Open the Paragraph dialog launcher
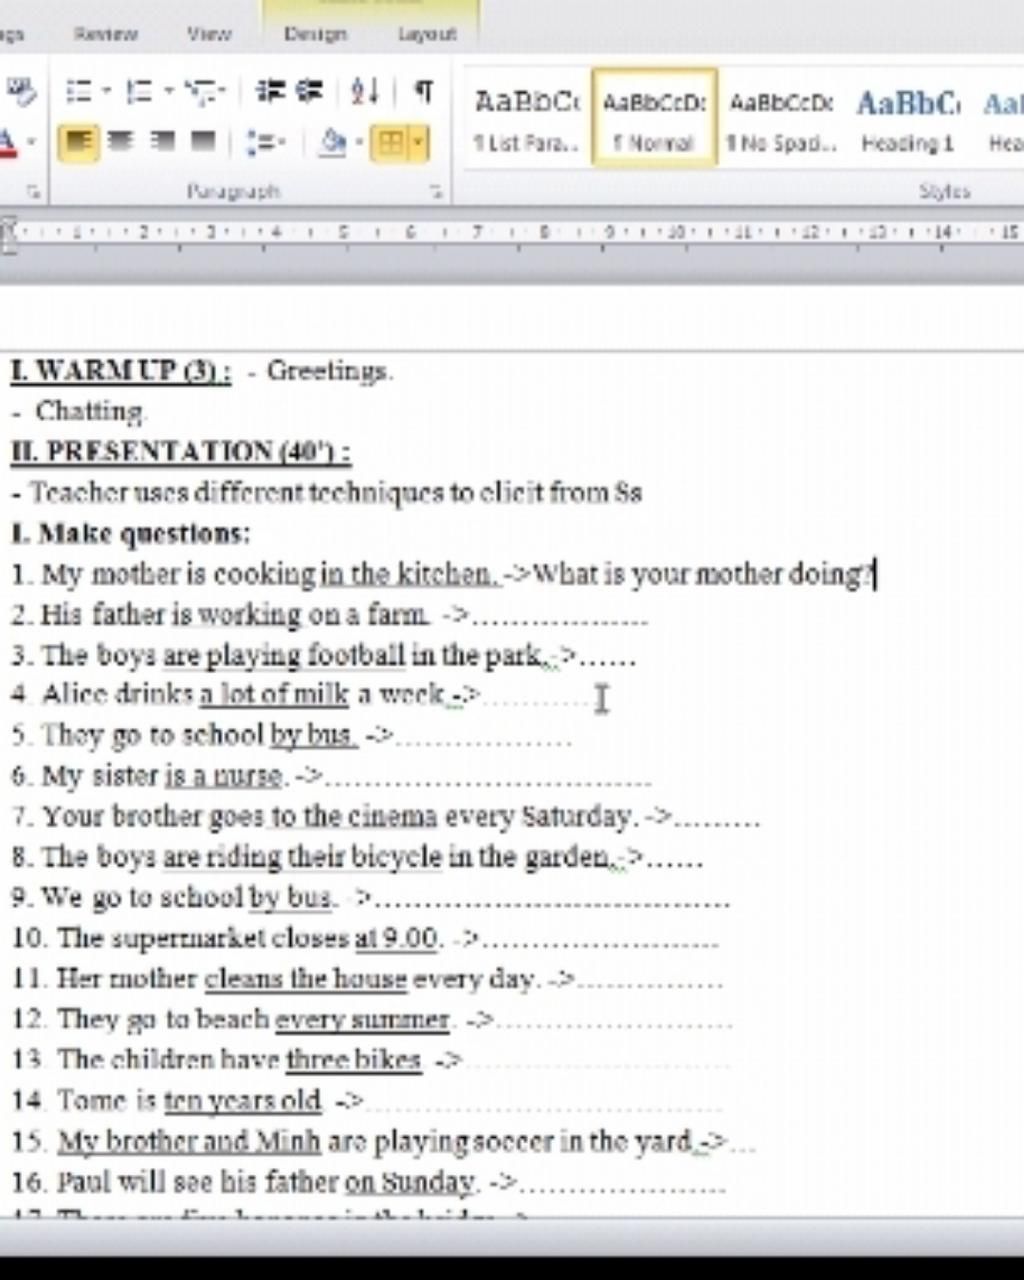1024x1280 pixels. click(x=436, y=192)
